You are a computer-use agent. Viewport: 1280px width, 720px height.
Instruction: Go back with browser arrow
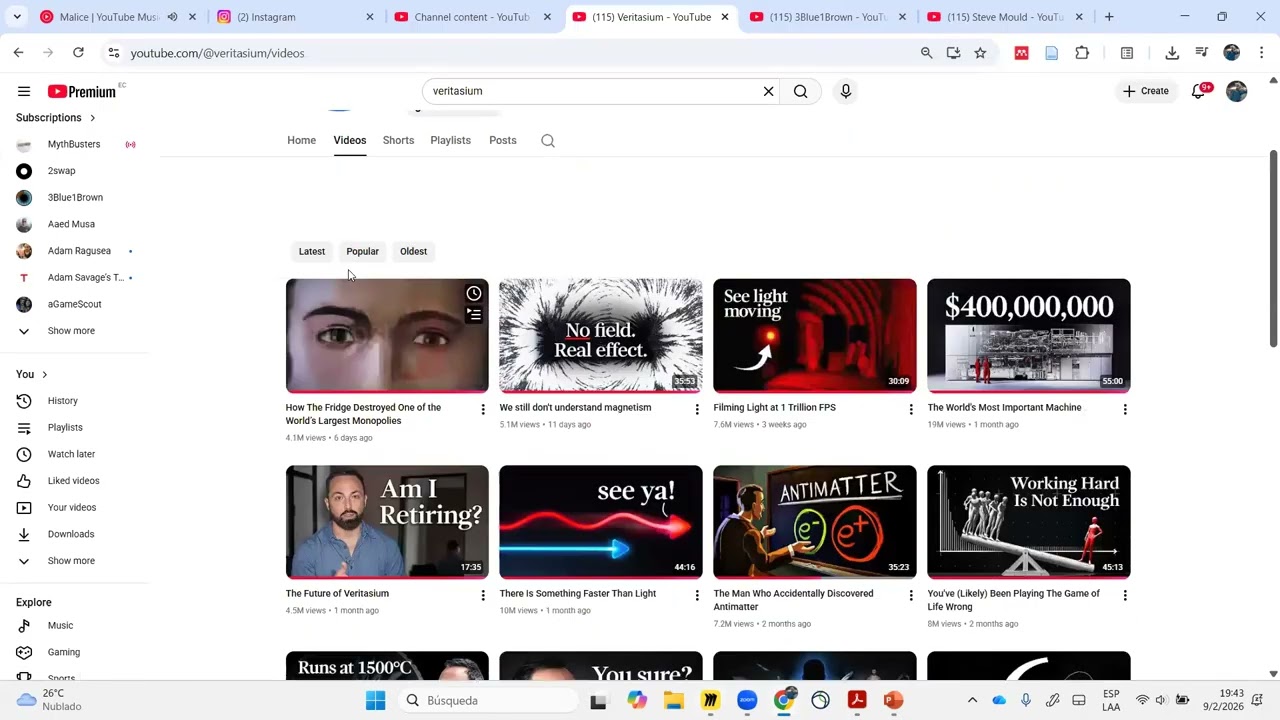point(18,53)
